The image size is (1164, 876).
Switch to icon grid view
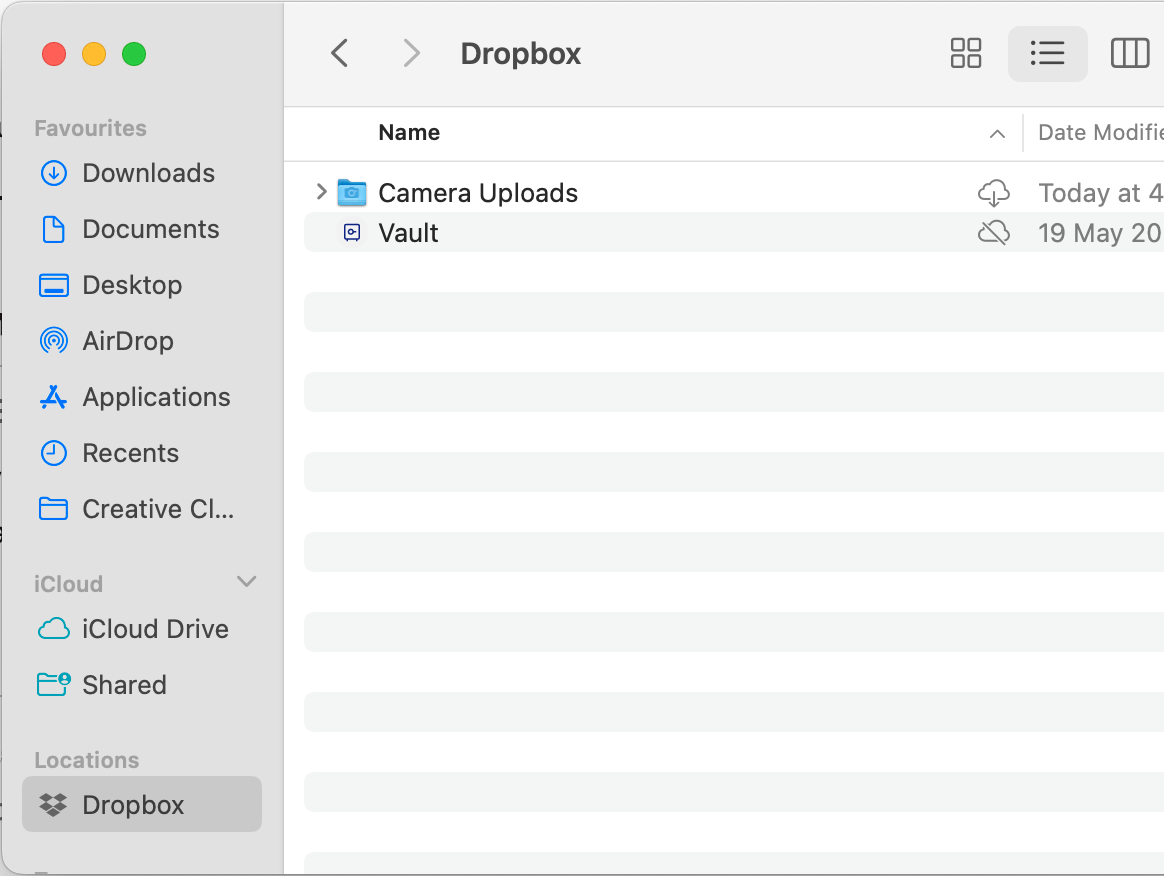966,53
